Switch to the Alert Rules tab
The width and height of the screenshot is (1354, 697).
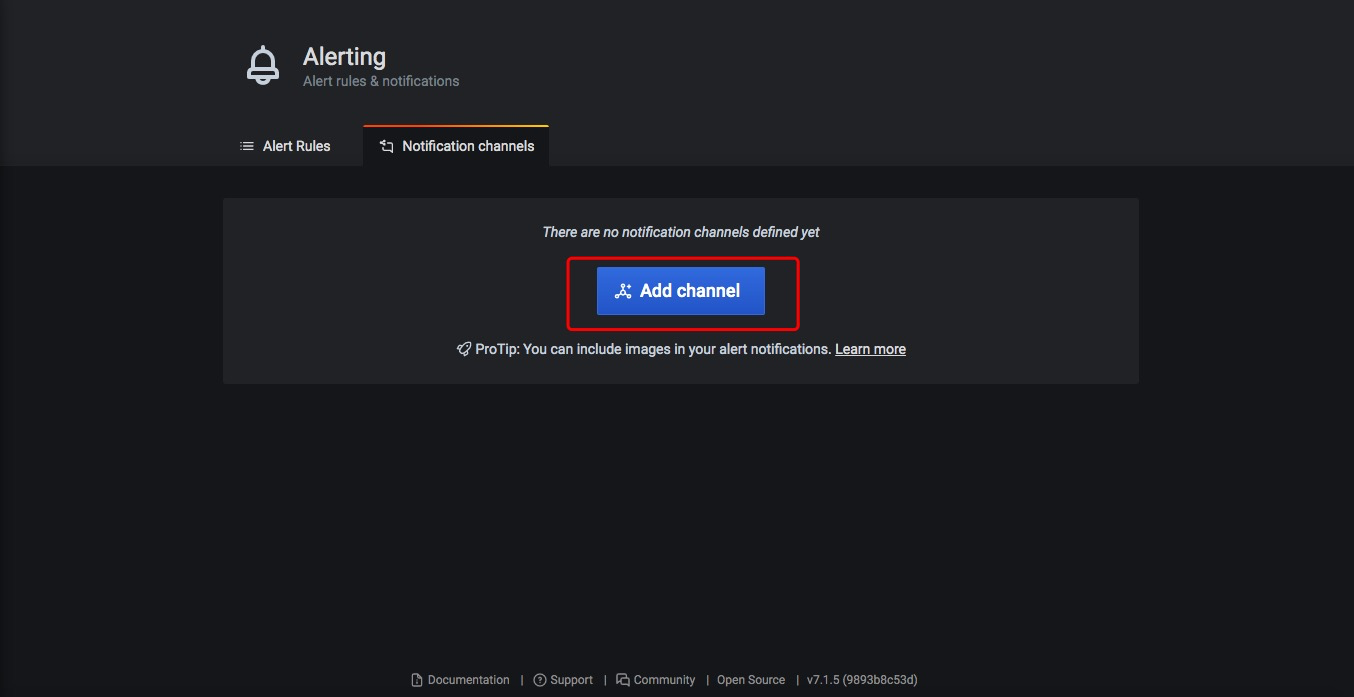(x=285, y=146)
